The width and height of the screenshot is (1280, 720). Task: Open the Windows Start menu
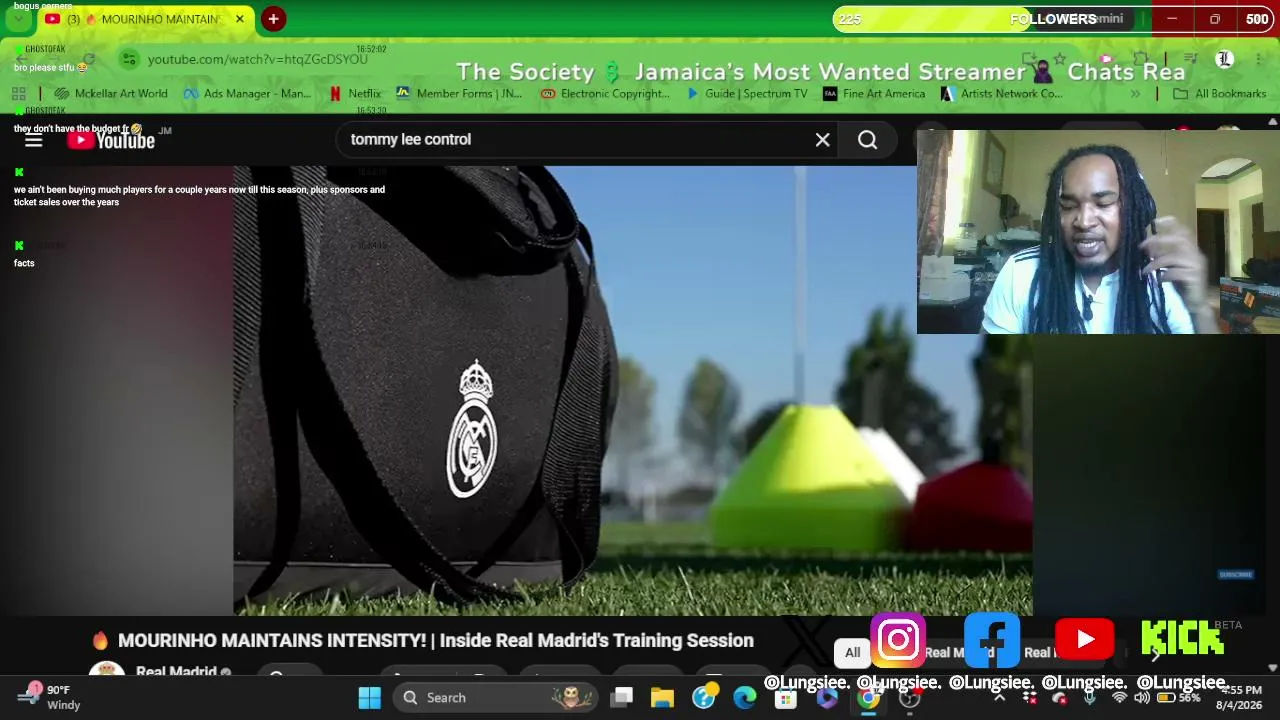369,698
